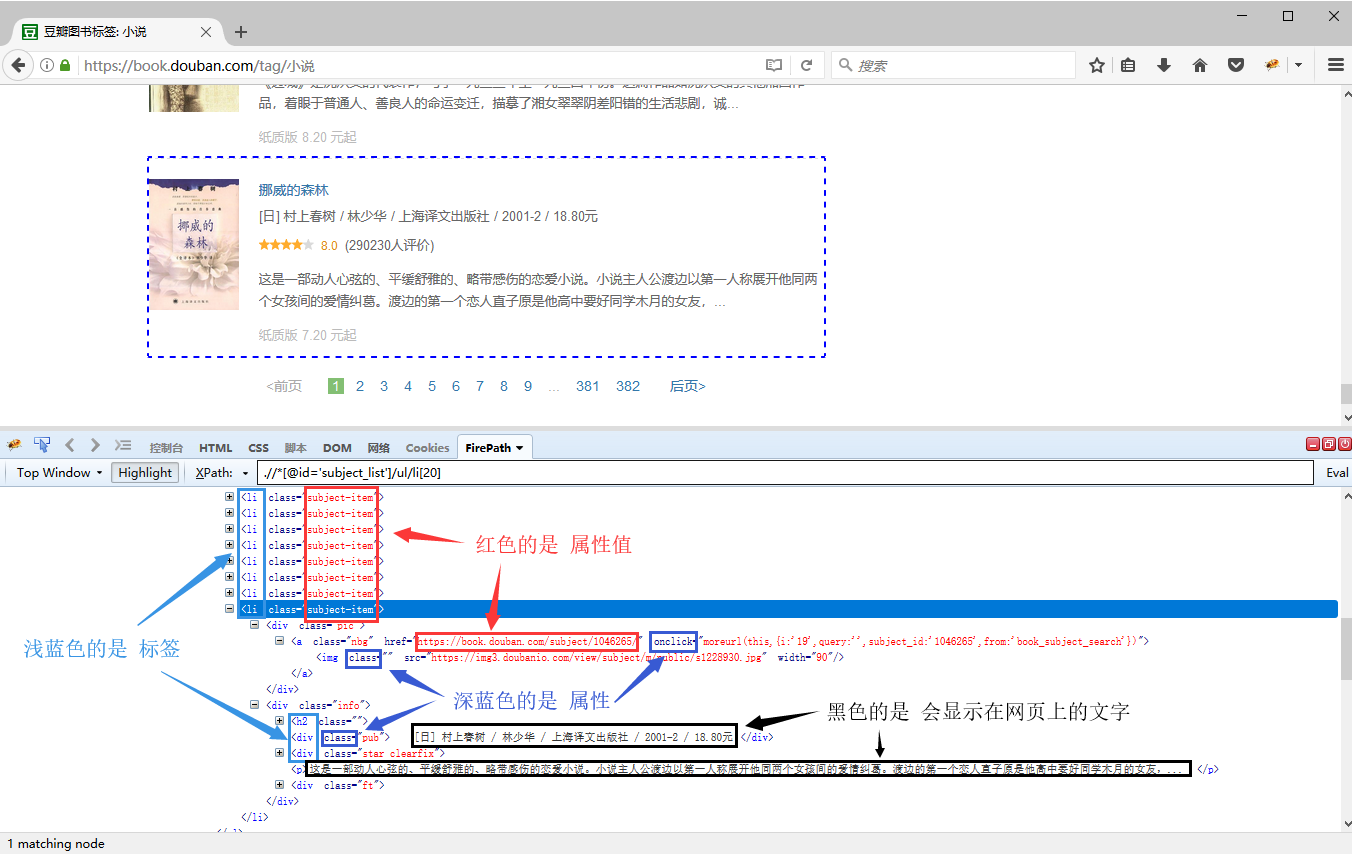Click the 挪威的森林 book cover thumbnail
This screenshot has height=854, width=1352.
194,244
